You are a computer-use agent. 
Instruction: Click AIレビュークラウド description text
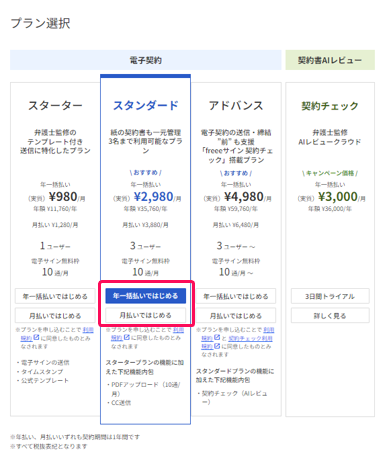(330, 142)
